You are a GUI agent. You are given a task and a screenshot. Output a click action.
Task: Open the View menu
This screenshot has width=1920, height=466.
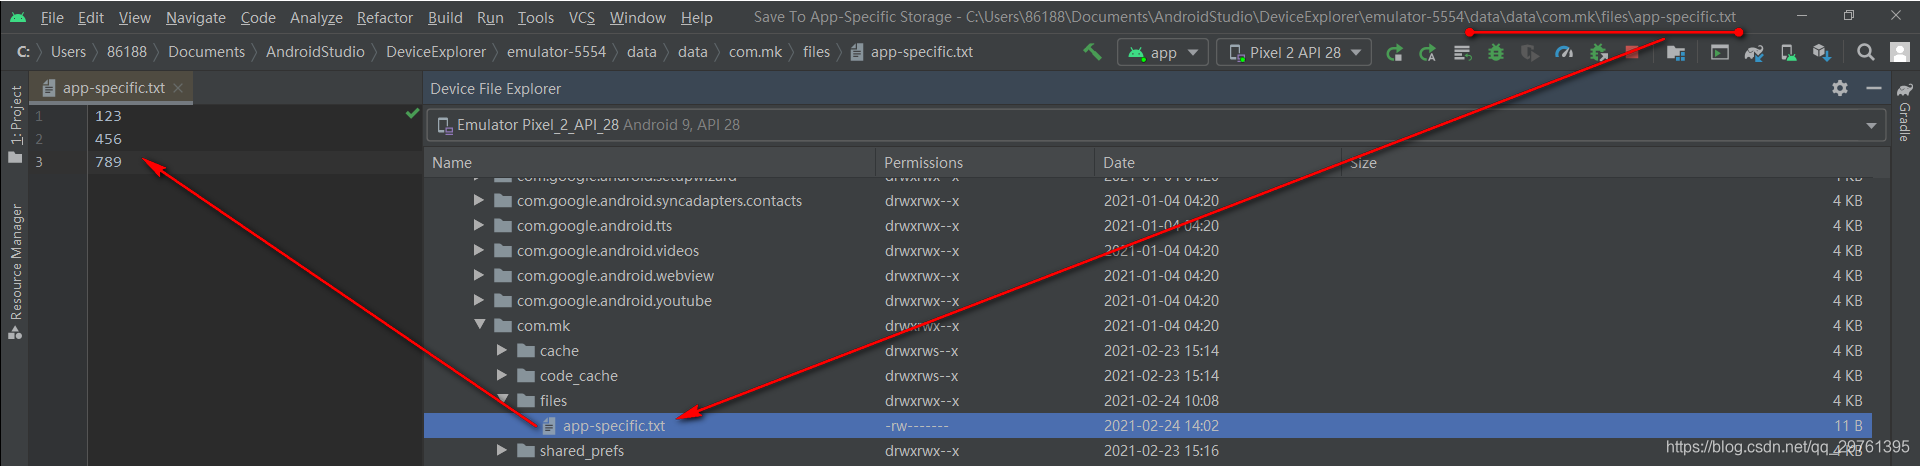134,17
